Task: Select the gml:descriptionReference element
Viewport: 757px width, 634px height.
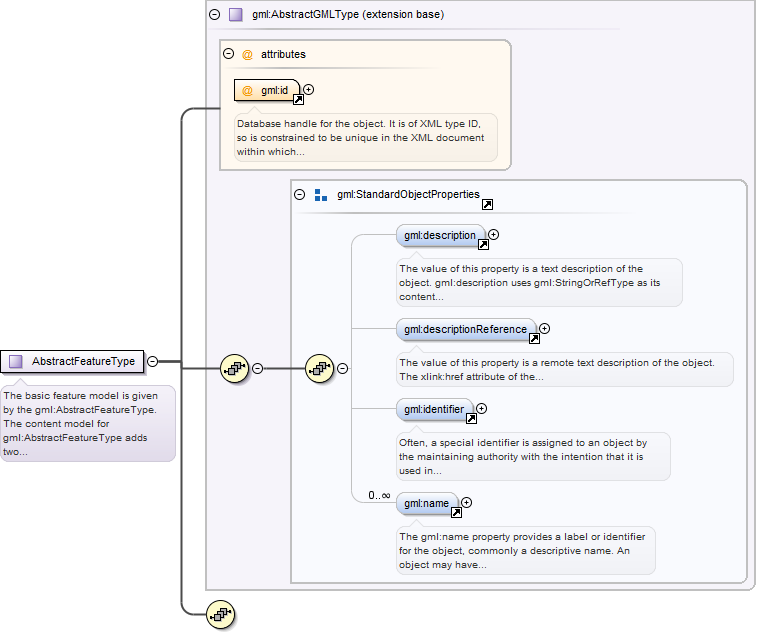Action: tap(464, 329)
